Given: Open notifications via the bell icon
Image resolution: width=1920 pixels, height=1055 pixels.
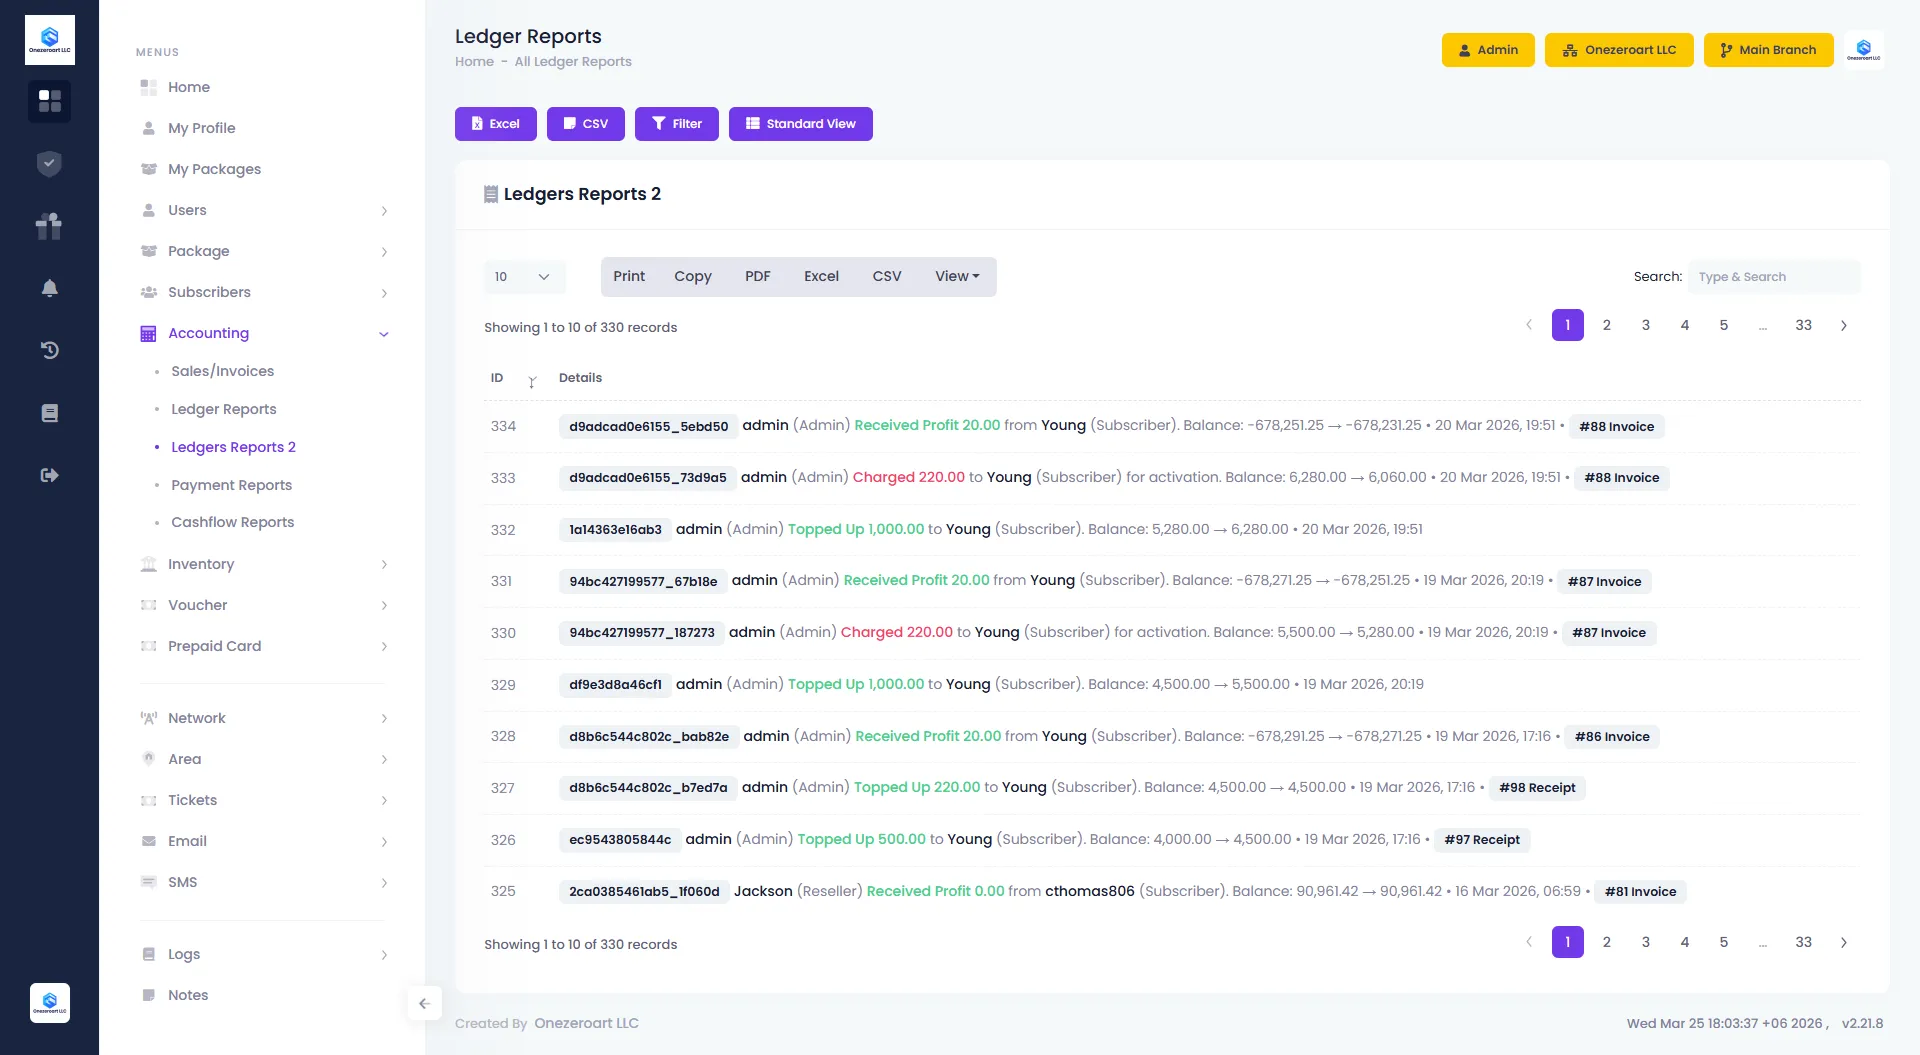Looking at the screenshot, I should [x=49, y=288].
